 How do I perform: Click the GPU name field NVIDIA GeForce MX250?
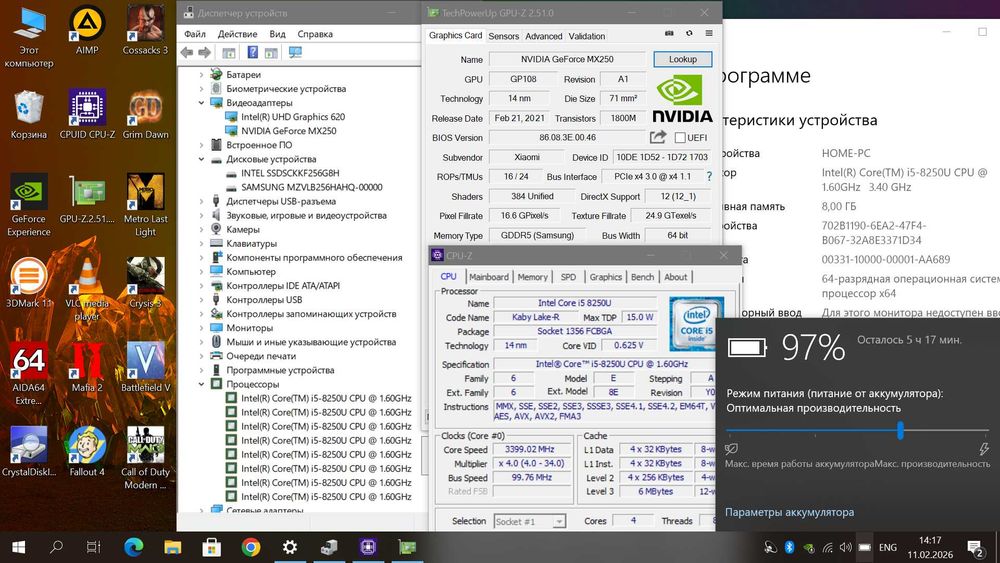click(x=567, y=59)
